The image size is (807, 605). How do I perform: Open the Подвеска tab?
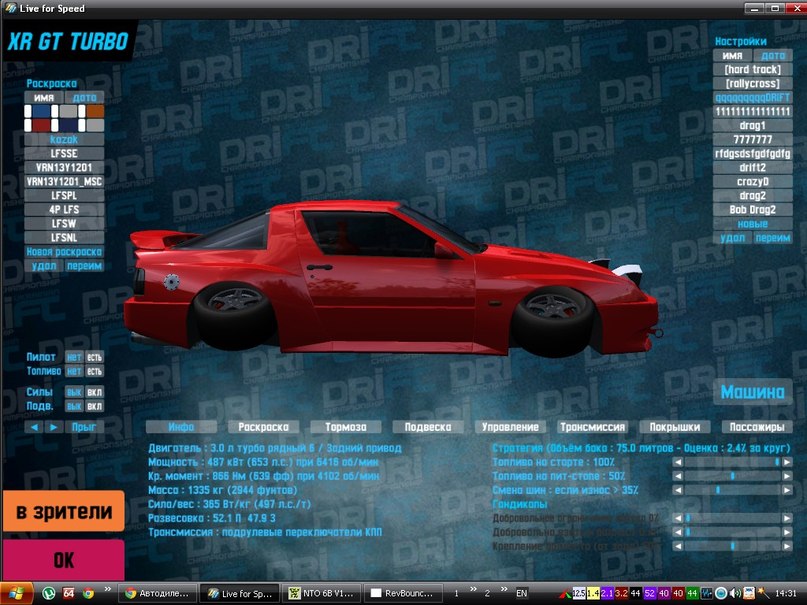coord(428,427)
